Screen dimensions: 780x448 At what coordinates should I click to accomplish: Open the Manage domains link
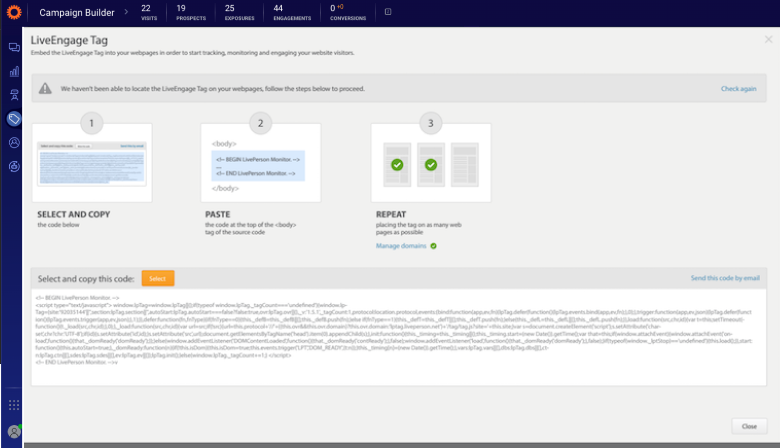pos(401,246)
